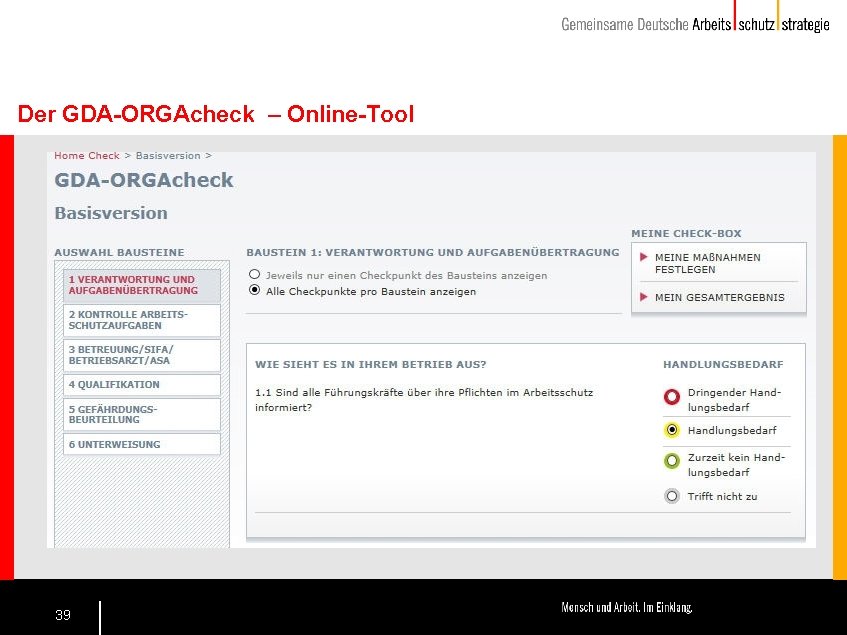Choose 'Jeweils nur einen Checkpunkt' radio option

(x=254, y=274)
